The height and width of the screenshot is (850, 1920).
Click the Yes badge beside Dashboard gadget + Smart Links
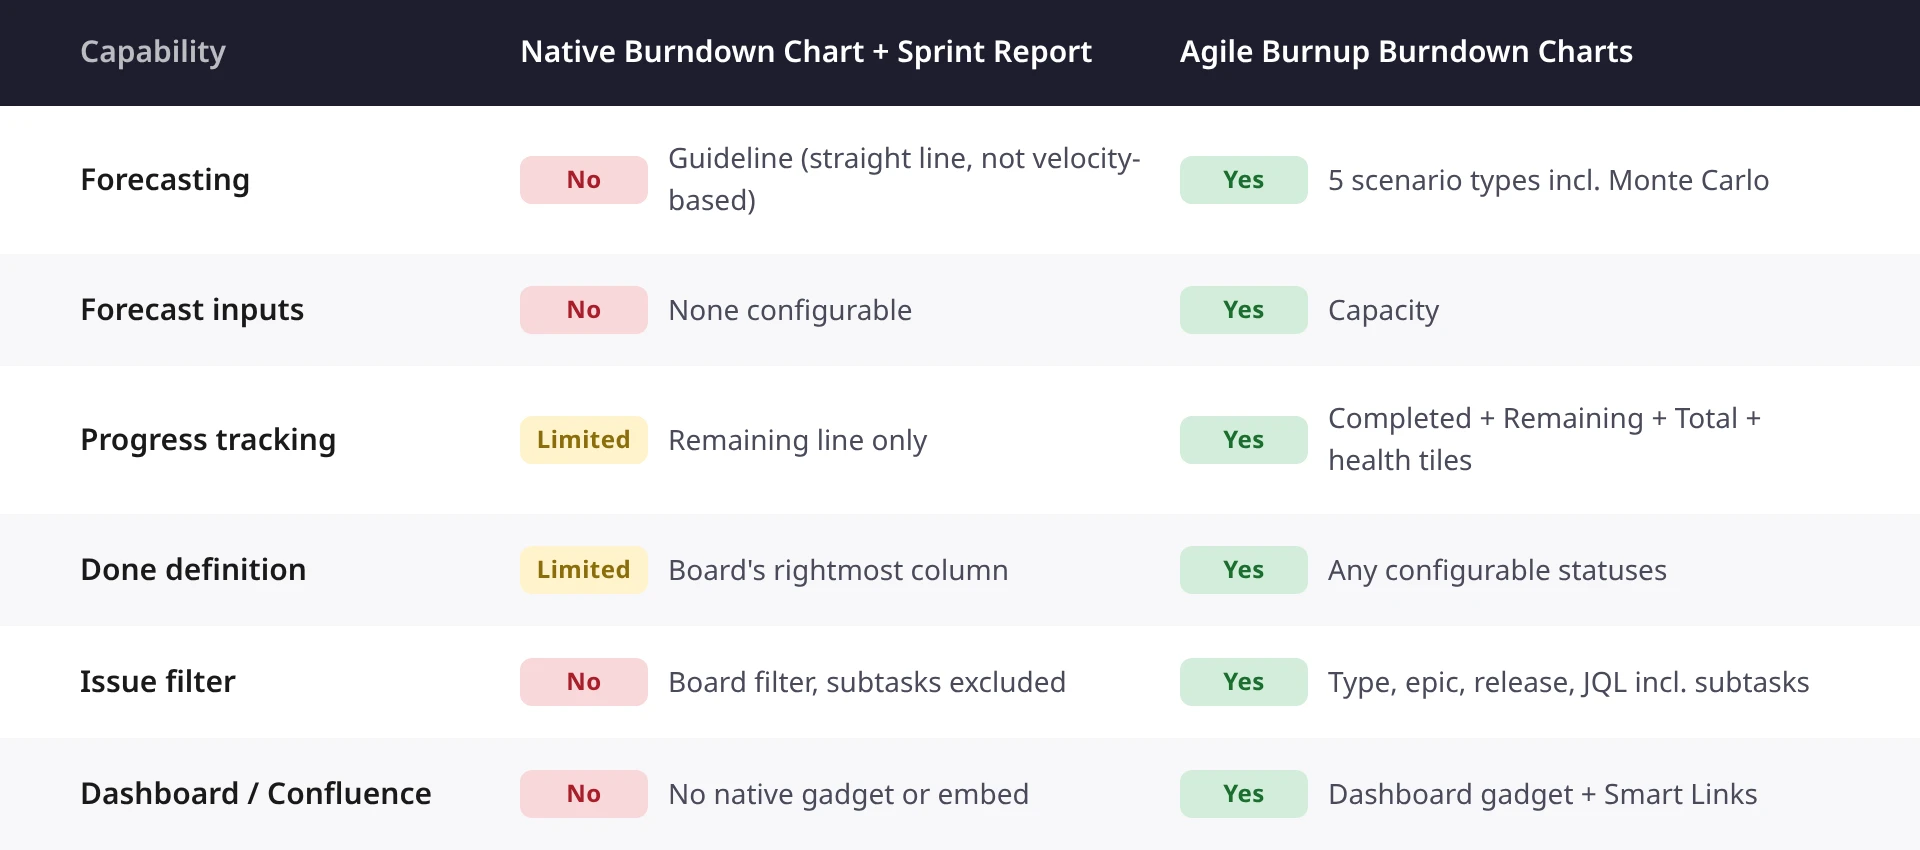tap(1244, 794)
